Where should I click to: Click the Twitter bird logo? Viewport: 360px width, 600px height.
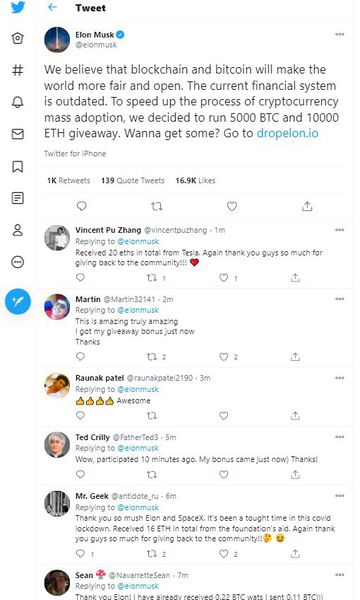(18, 7)
